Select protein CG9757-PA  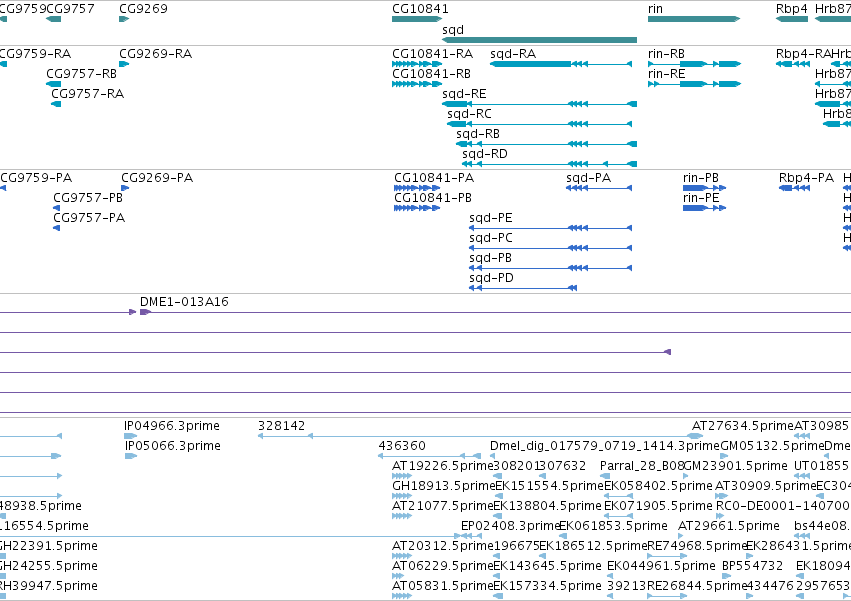[x=89, y=218]
